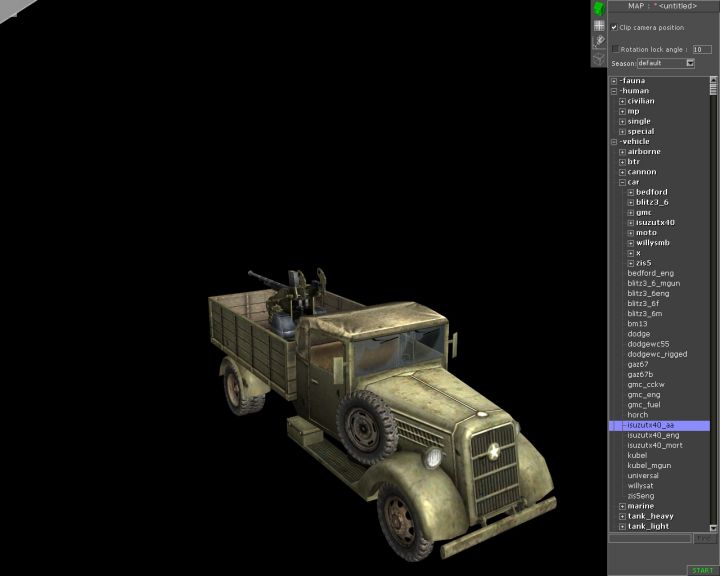Expand the fauna tree node
Image resolution: width=720 pixels, height=576 pixels.
point(614,81)
